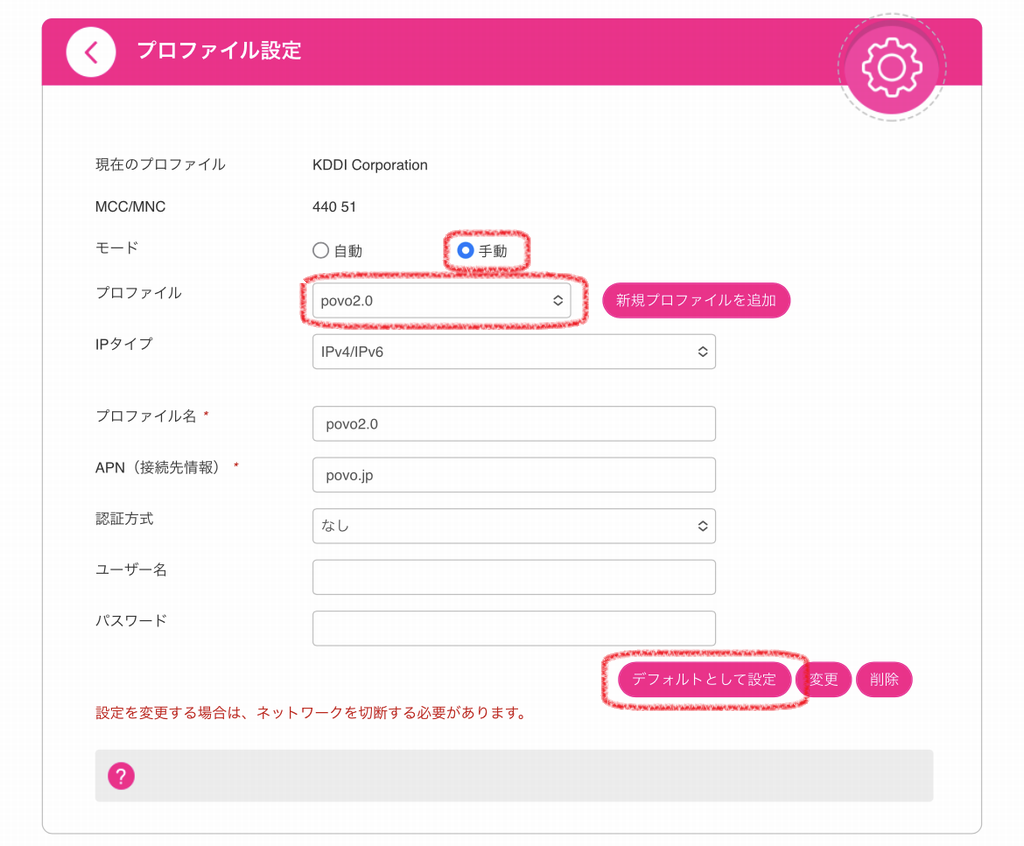This screenshot has height=846, width=1024.
Task: Click the pink question mark help icon
Action: click(x=121, y=776)
